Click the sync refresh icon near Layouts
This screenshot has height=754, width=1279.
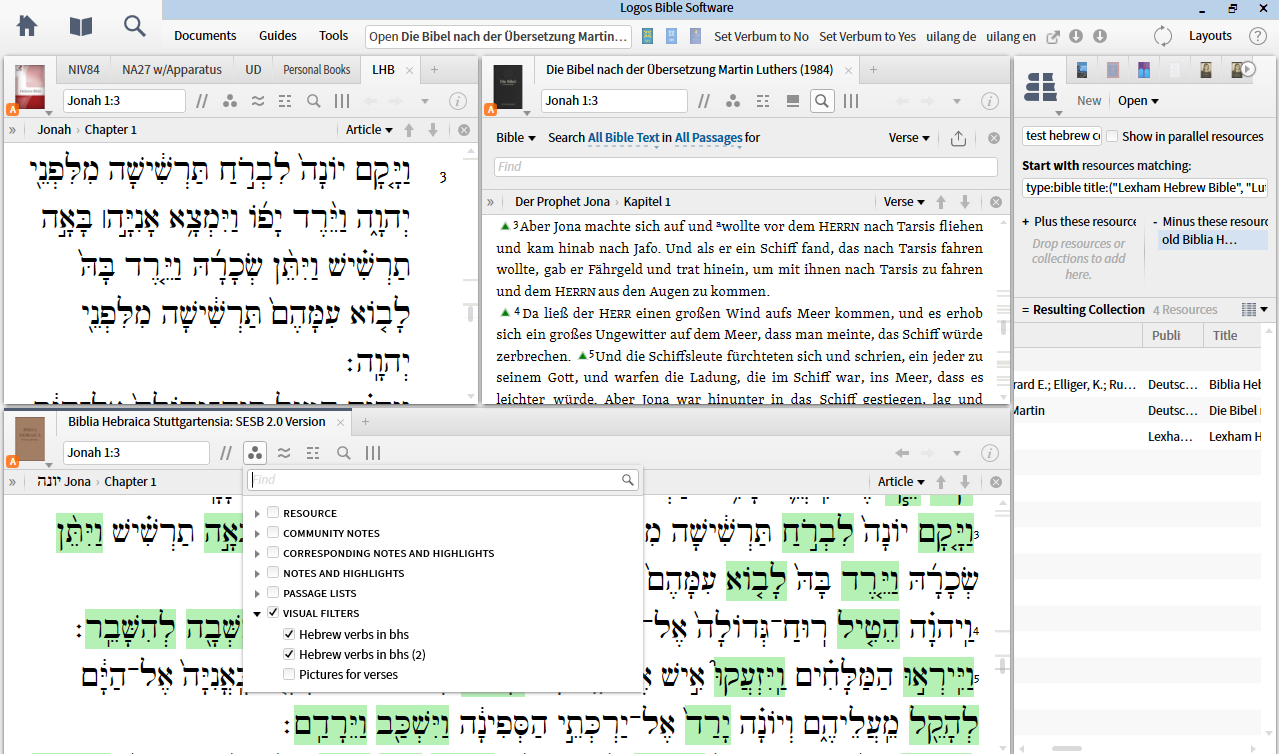coord(1163,36)
